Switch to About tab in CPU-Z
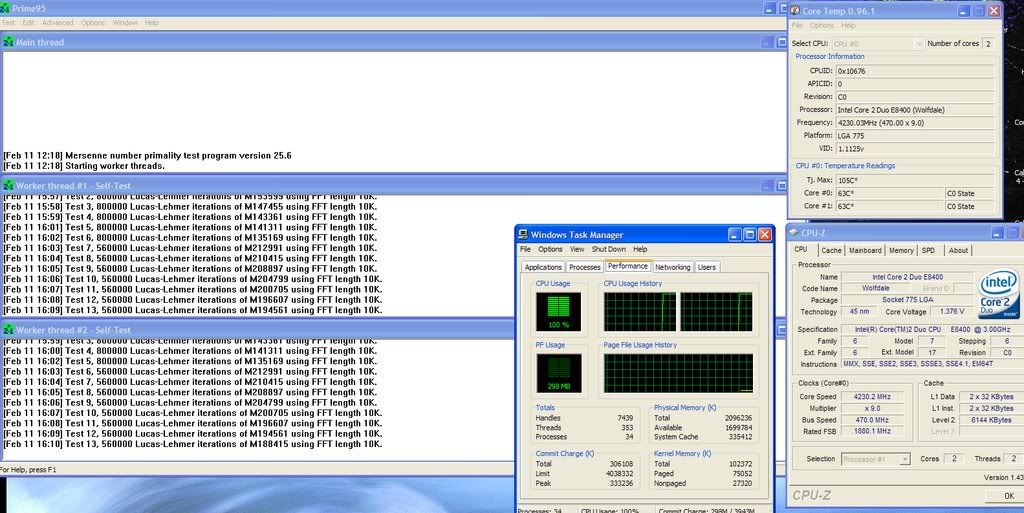 tap(958, 251)
